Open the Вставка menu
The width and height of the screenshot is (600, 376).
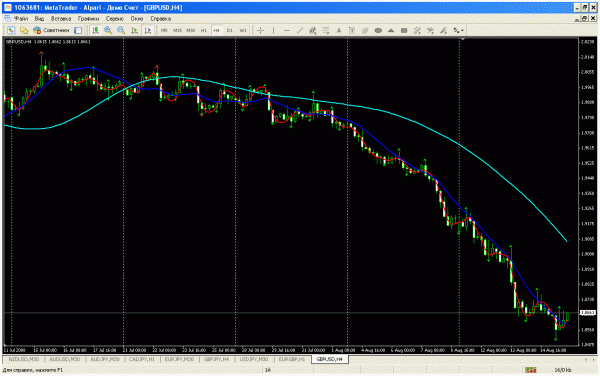point(61,18)
